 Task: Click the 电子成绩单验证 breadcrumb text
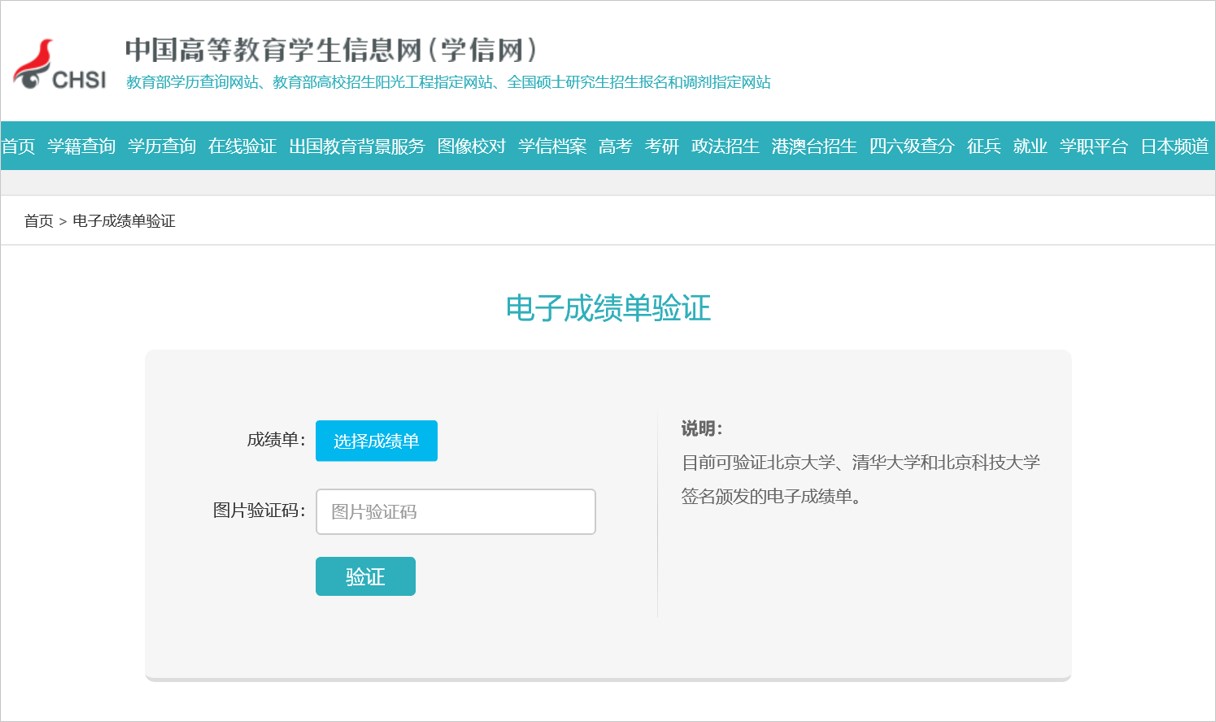coord(124,221)
